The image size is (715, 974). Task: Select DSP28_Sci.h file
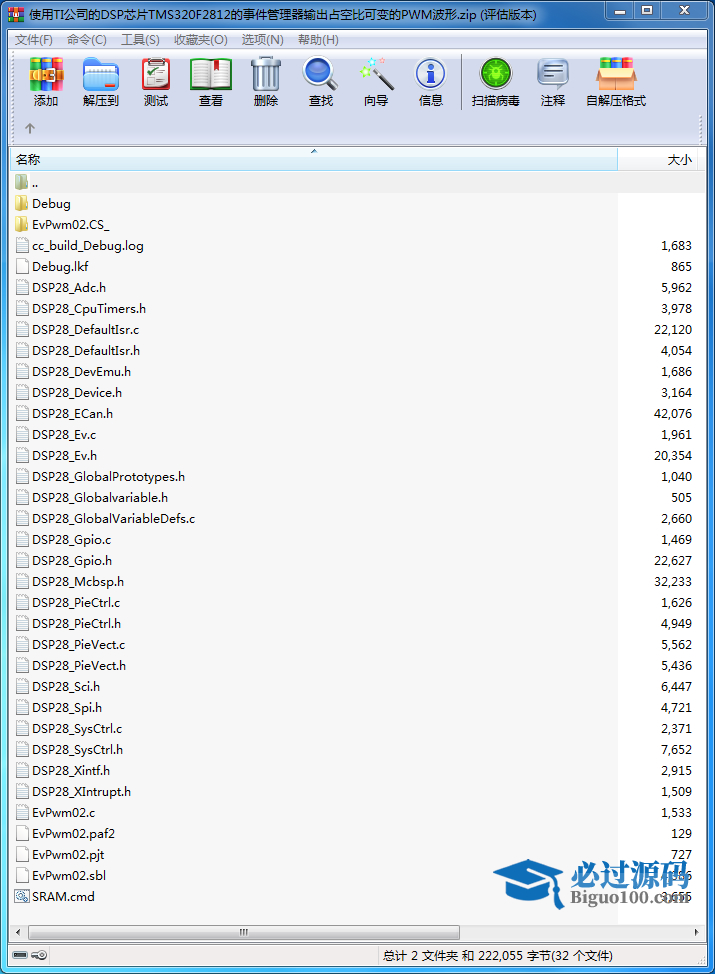(66, 686)
